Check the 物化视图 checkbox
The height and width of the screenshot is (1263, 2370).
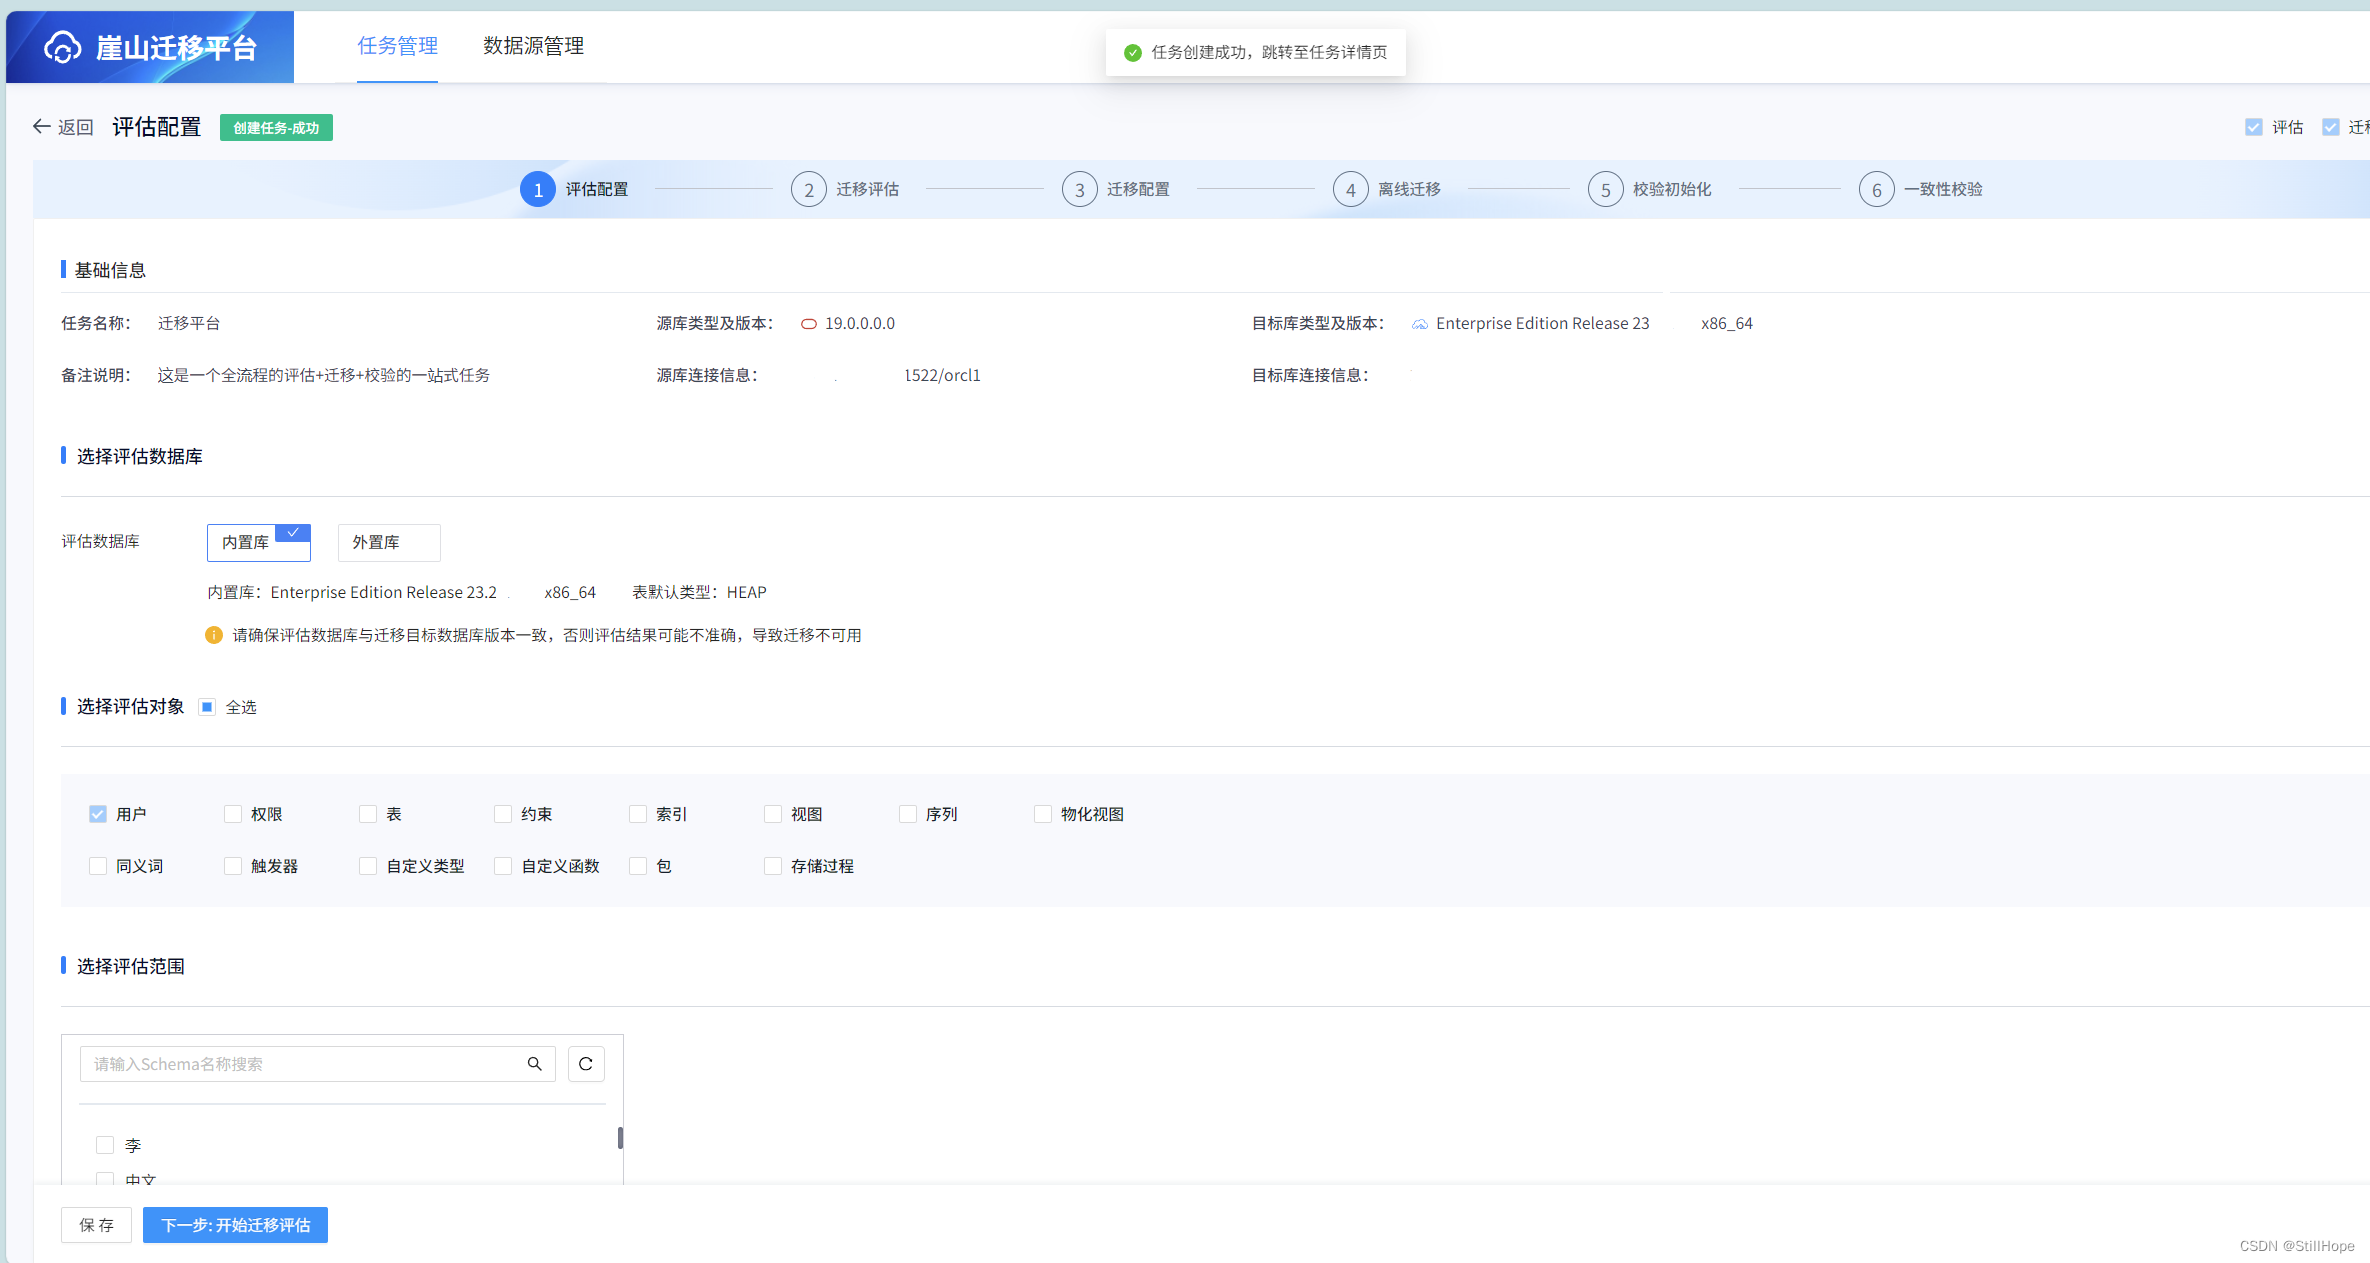[1043, 814]
